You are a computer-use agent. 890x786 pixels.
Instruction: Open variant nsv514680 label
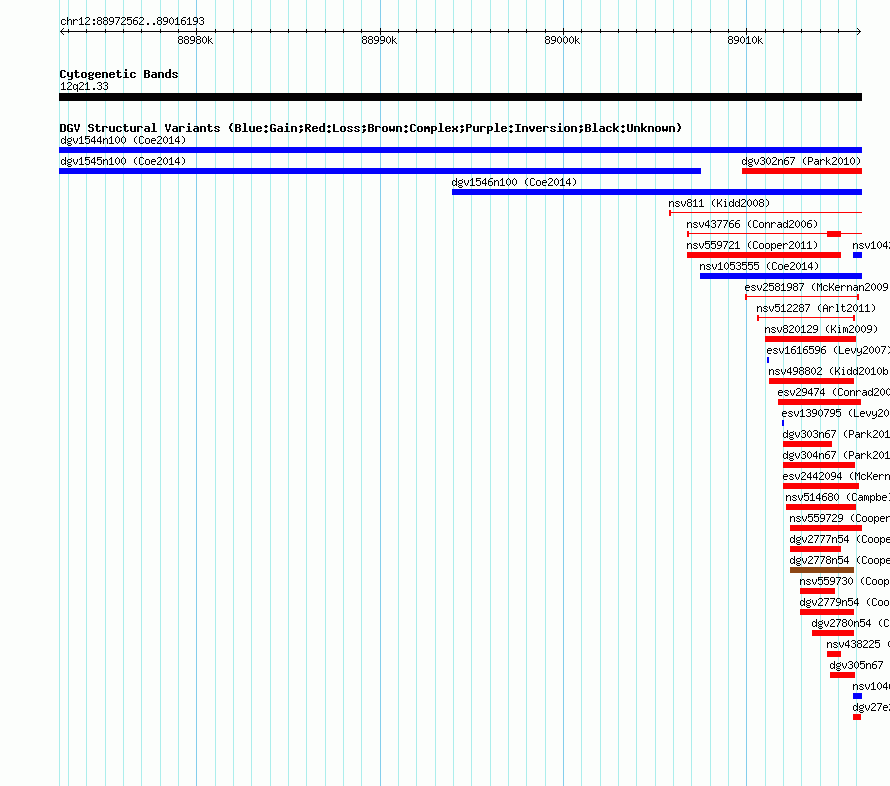click(x=837, y=497)
